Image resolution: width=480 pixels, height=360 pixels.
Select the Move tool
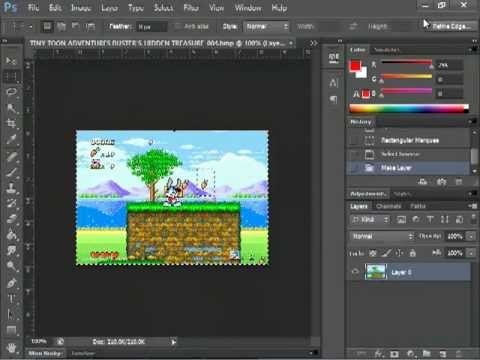coord(11,61)
